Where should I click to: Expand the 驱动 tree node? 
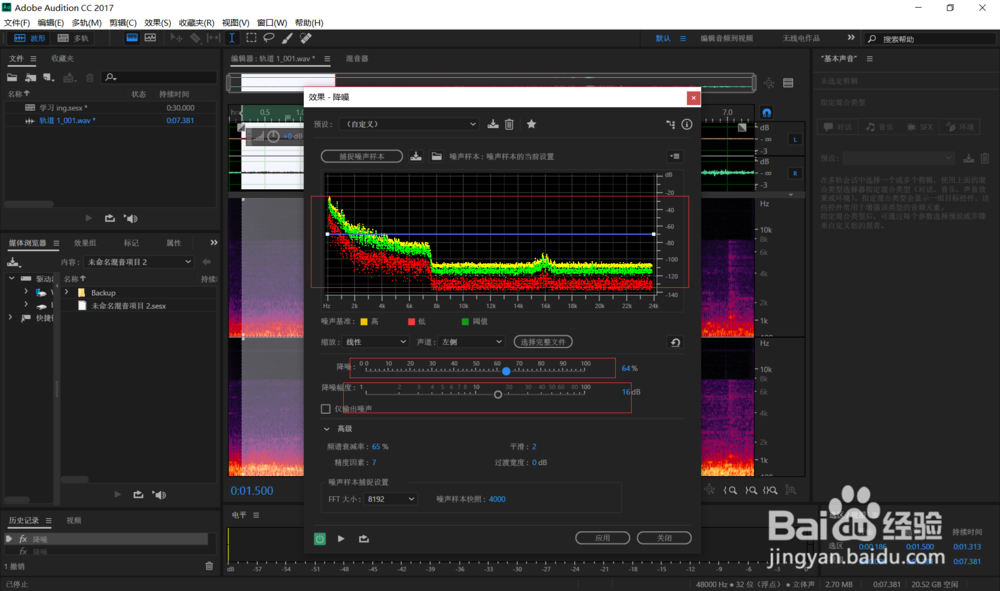tap(11, 279)
